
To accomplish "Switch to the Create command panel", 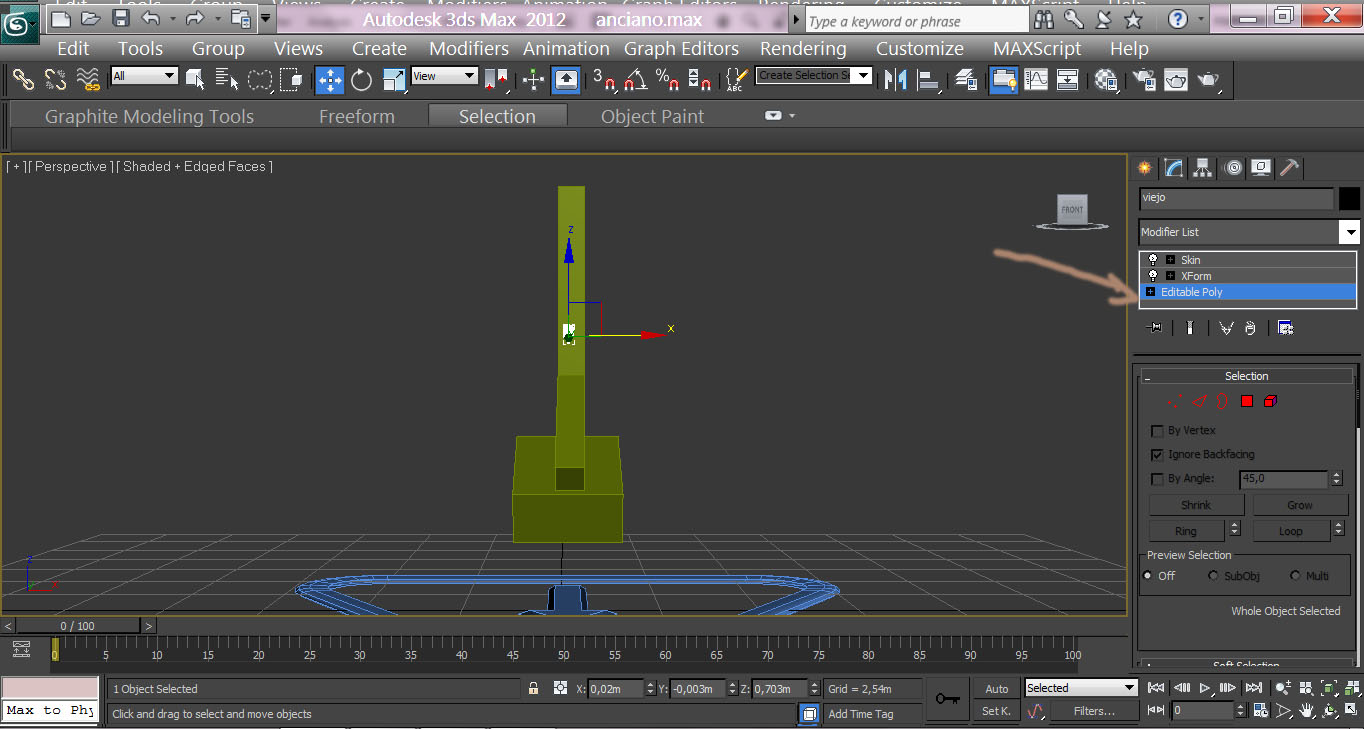I will pyautogui.click(x=1145, y=167).
